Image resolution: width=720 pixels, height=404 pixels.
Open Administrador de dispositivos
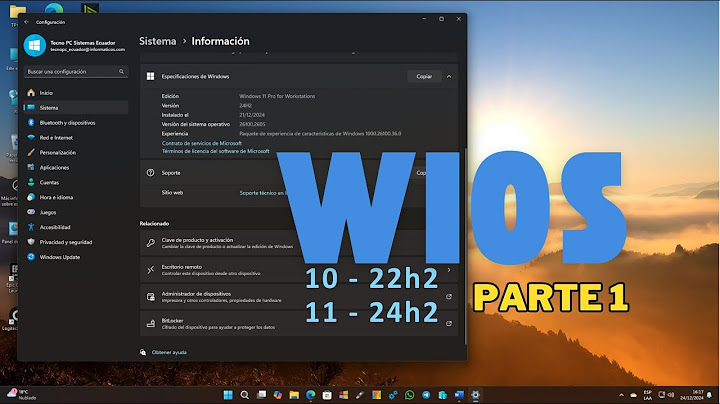pos(298,297)
